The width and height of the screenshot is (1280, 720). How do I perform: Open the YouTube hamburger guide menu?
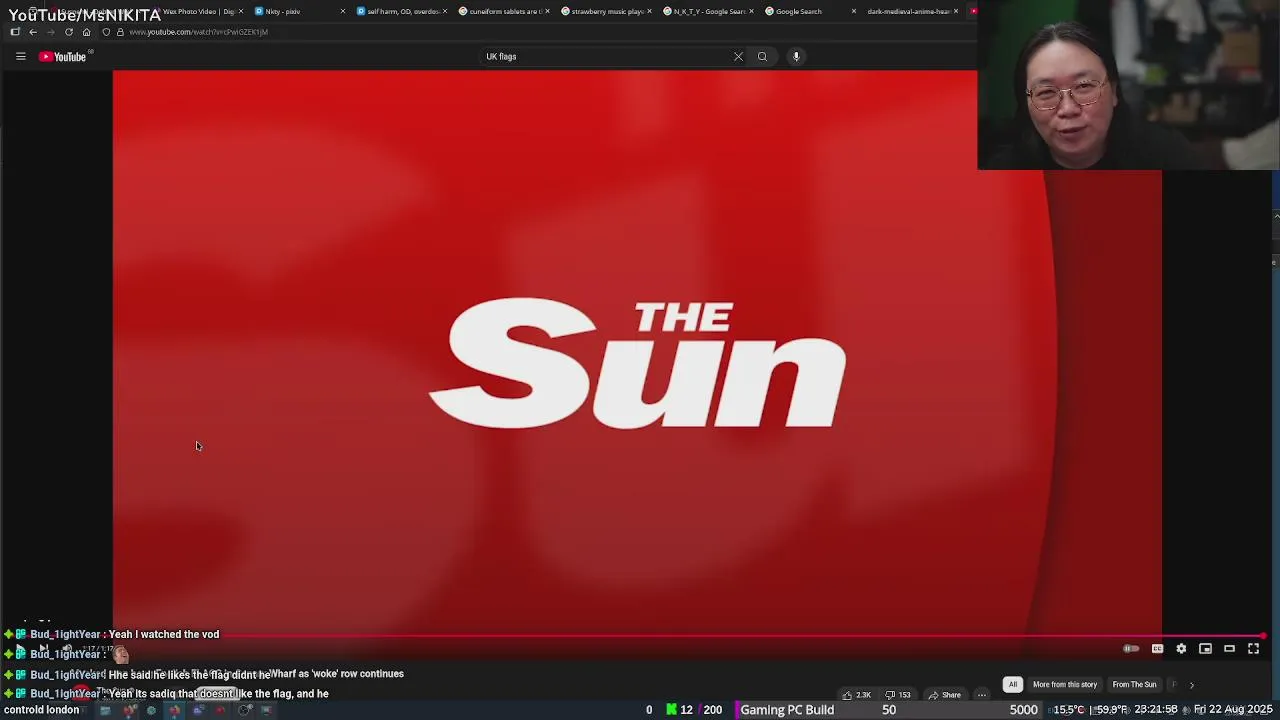pos(20,57)
